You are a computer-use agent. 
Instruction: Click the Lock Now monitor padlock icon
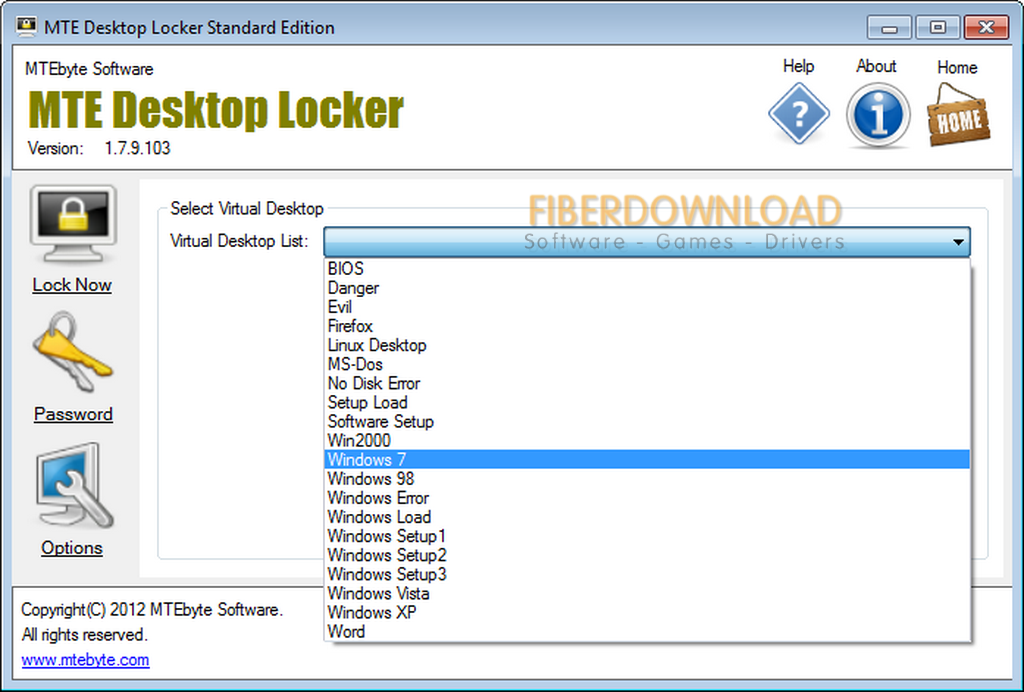[x=73, y=223]
